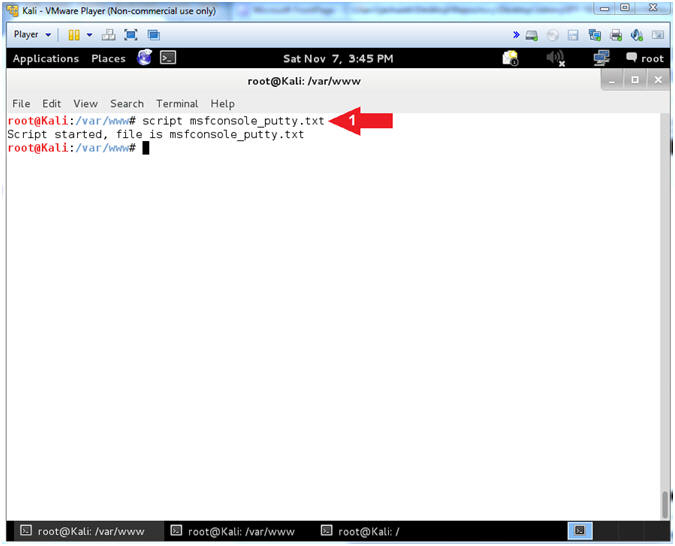Click the 'script msfconsole_putty.txt' command text
Image resolution: width=675 pixels, height=546 pixels.
[233, 121]
